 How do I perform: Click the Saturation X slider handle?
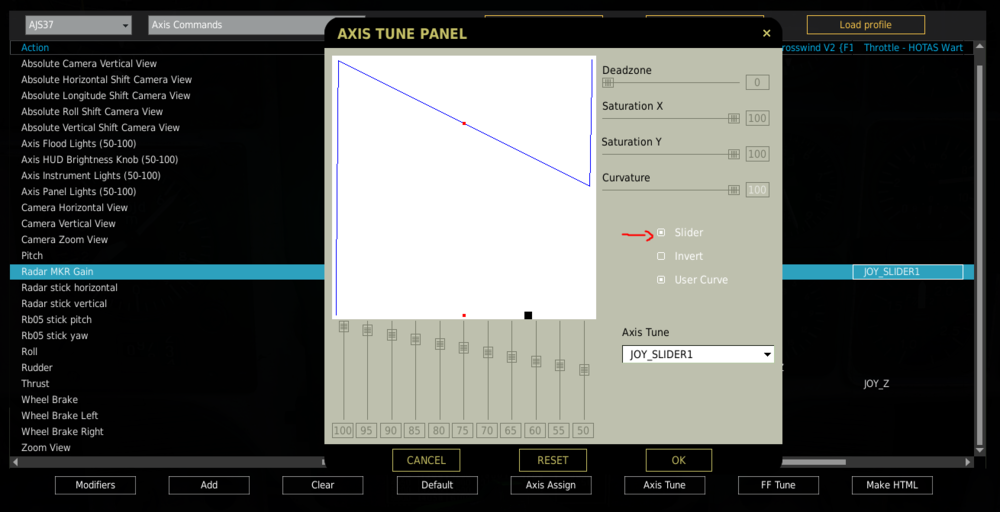(734, 118)
